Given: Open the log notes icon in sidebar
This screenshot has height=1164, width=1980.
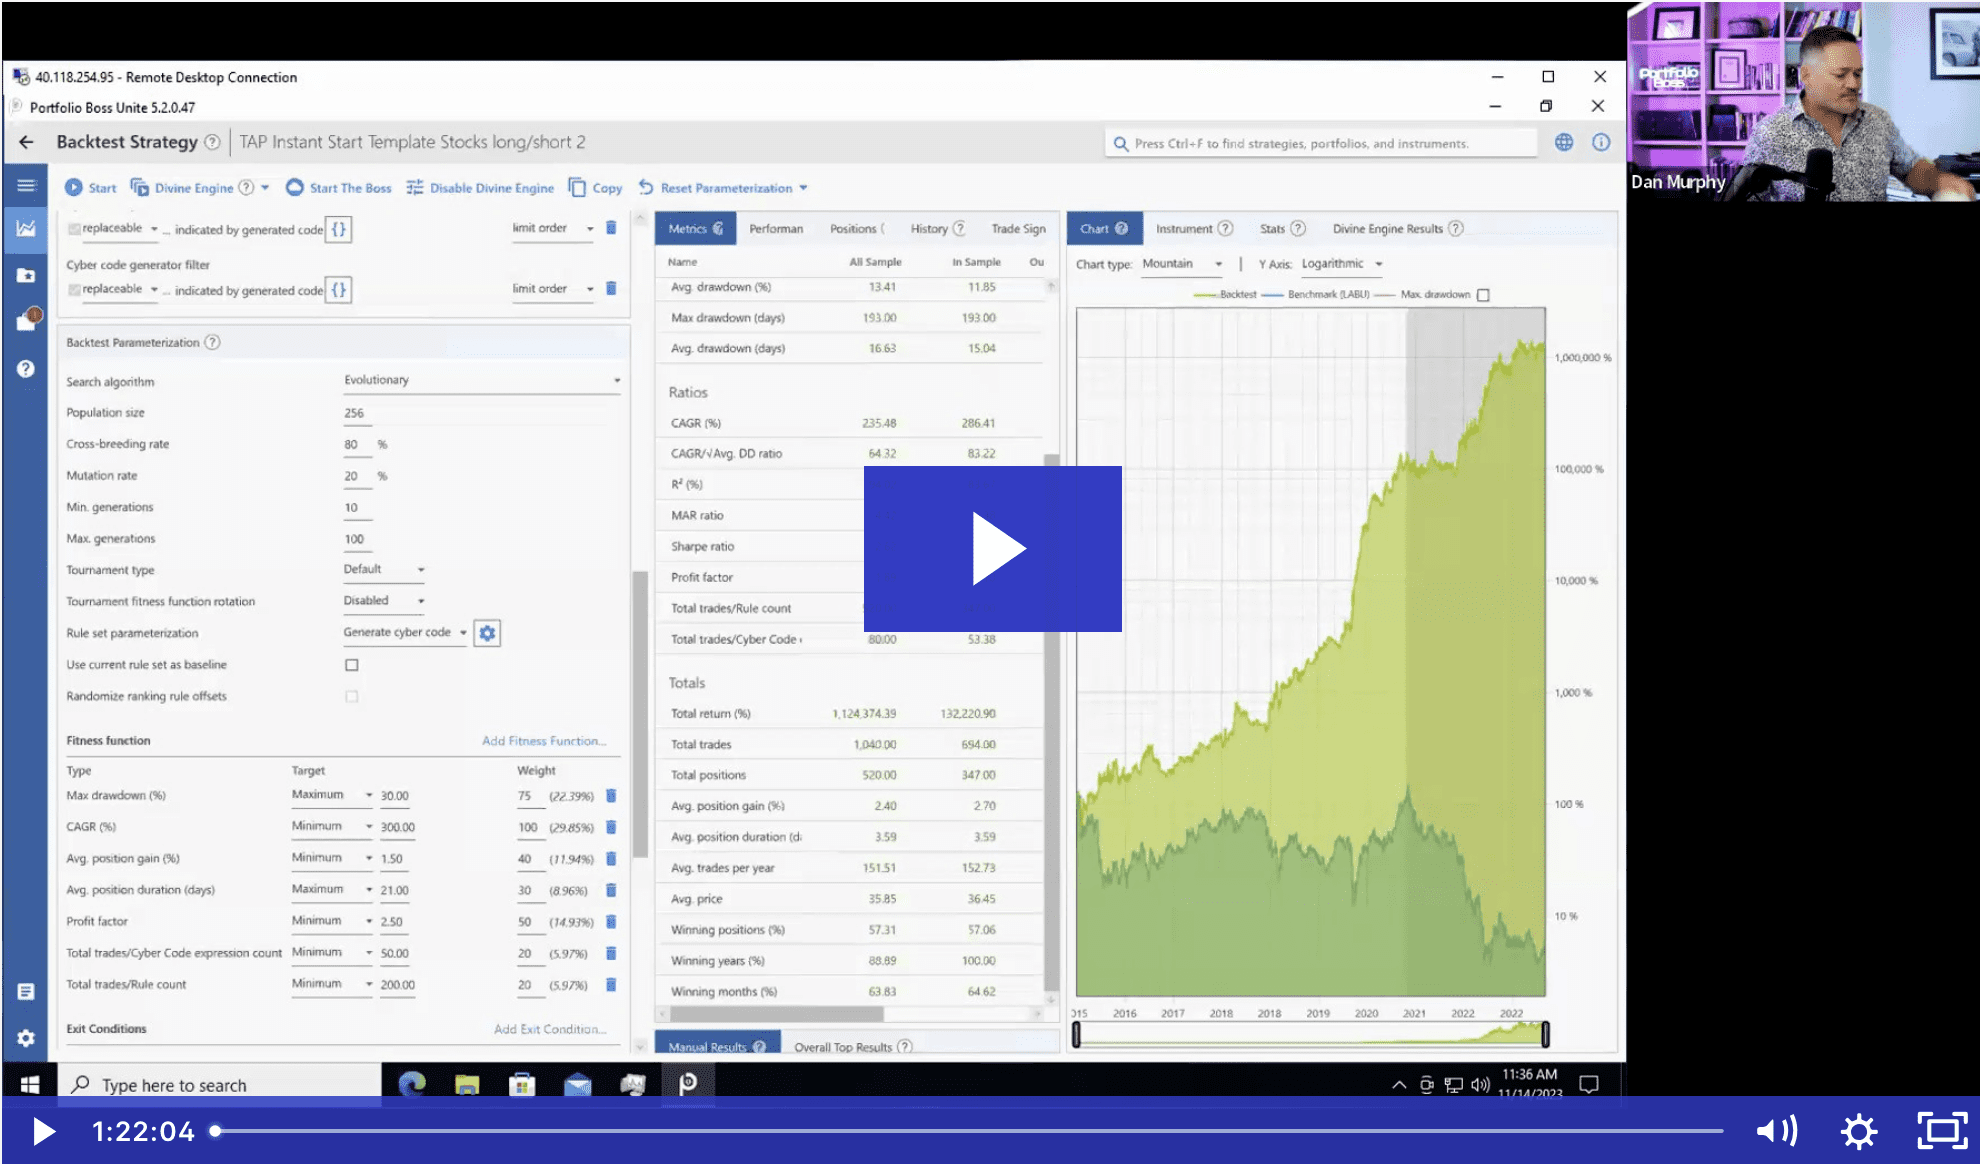Looking at the screenshot, I should [x=26, y=991].
